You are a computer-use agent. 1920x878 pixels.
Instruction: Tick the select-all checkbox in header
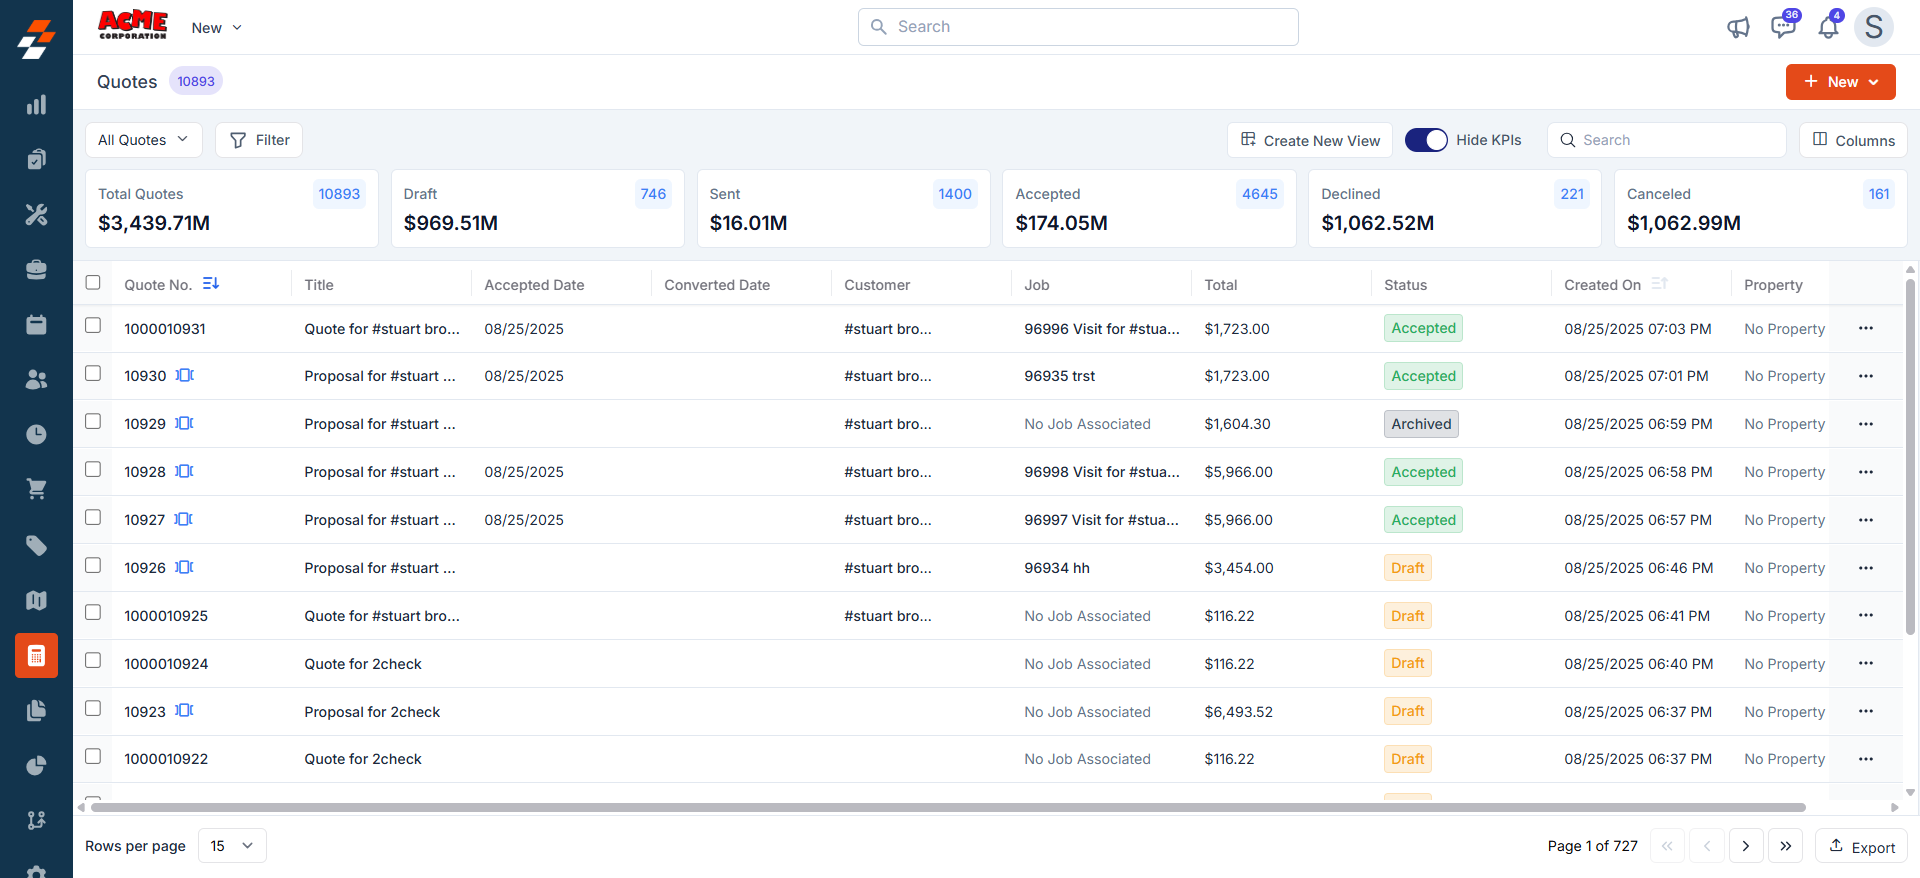pos(93,283)
